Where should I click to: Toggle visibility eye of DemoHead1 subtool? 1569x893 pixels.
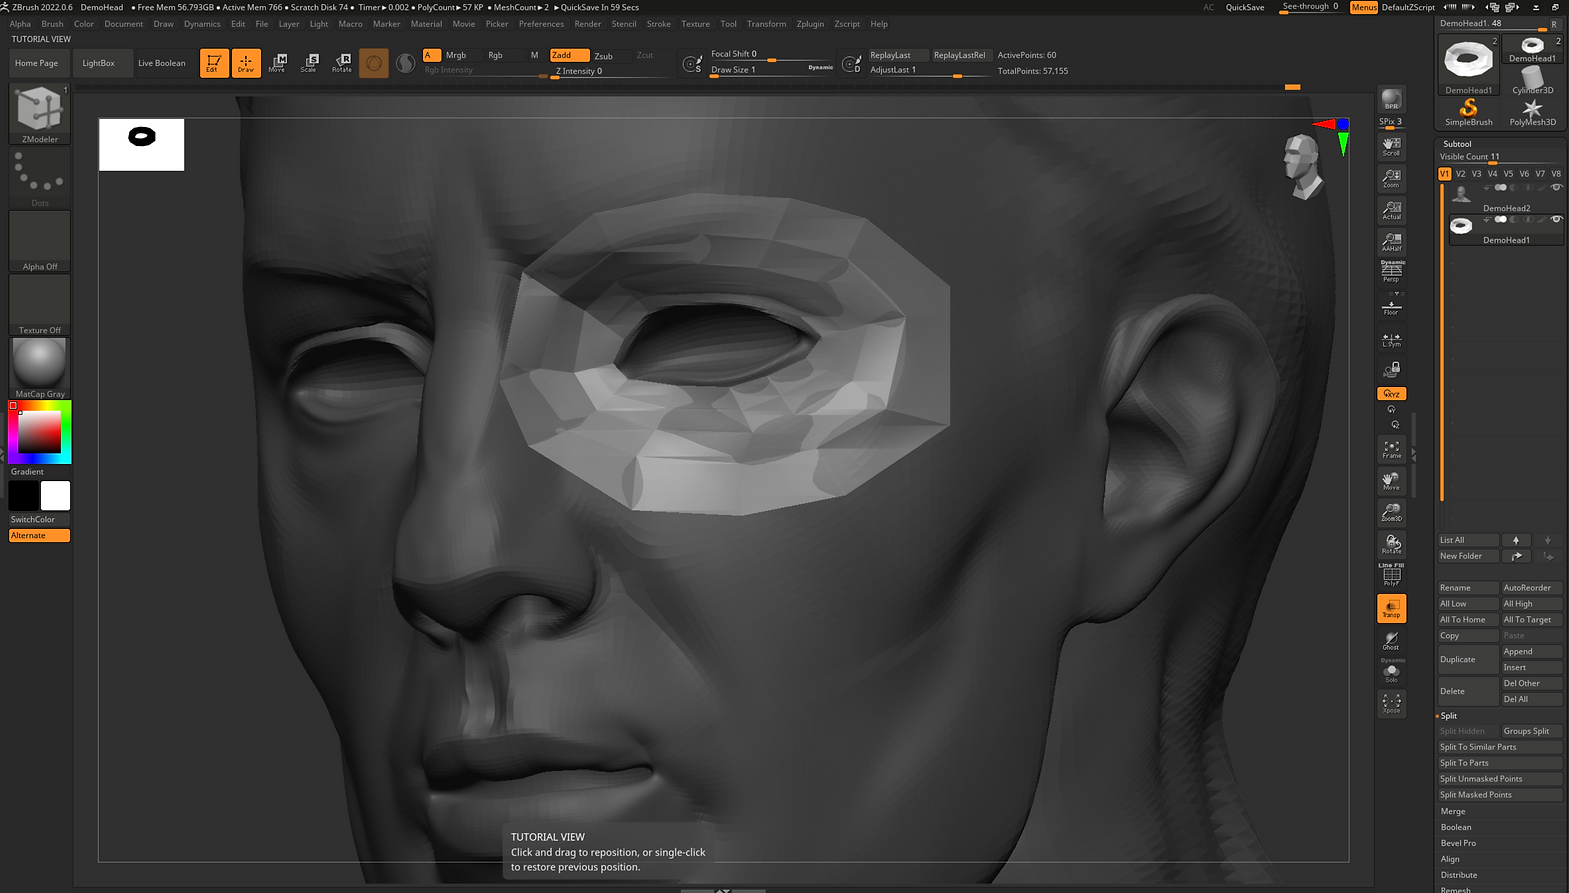coord(1556,220)
